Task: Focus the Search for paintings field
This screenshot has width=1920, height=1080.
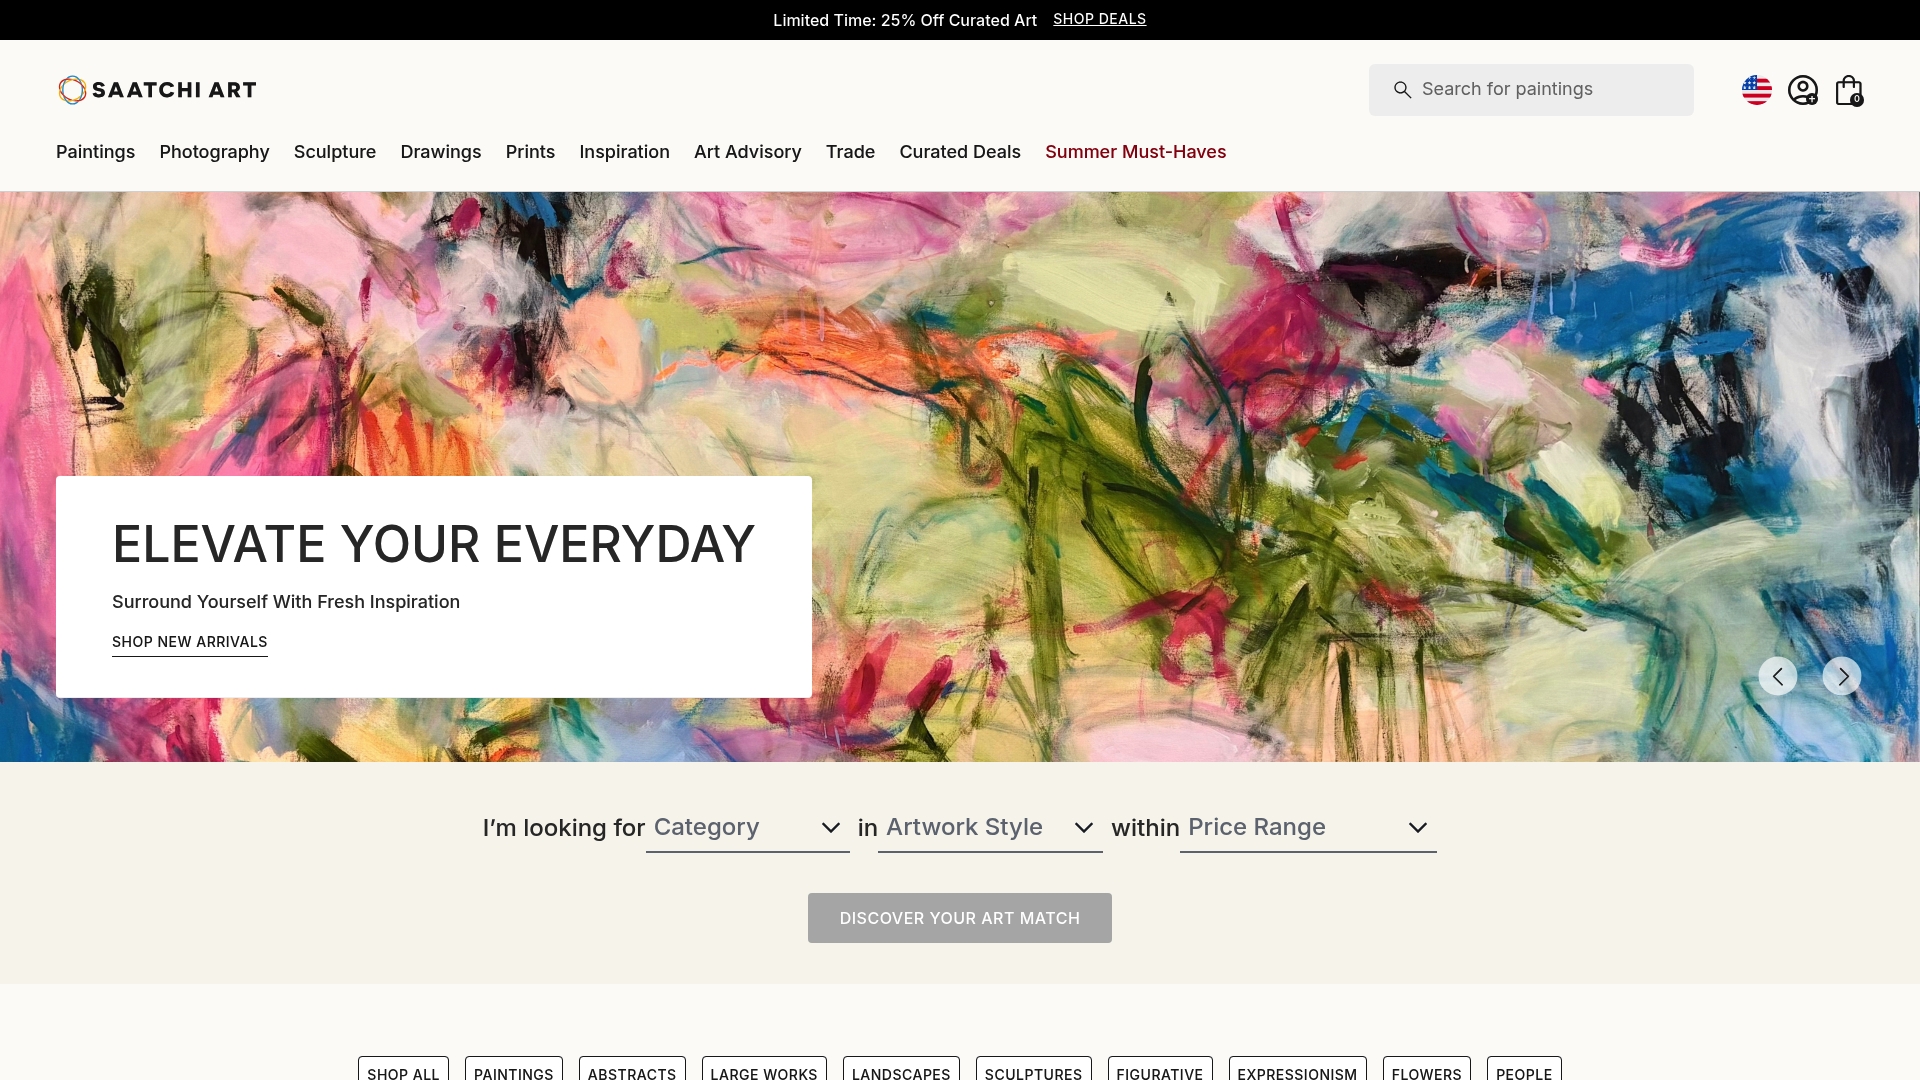Action: point(1531,90)
